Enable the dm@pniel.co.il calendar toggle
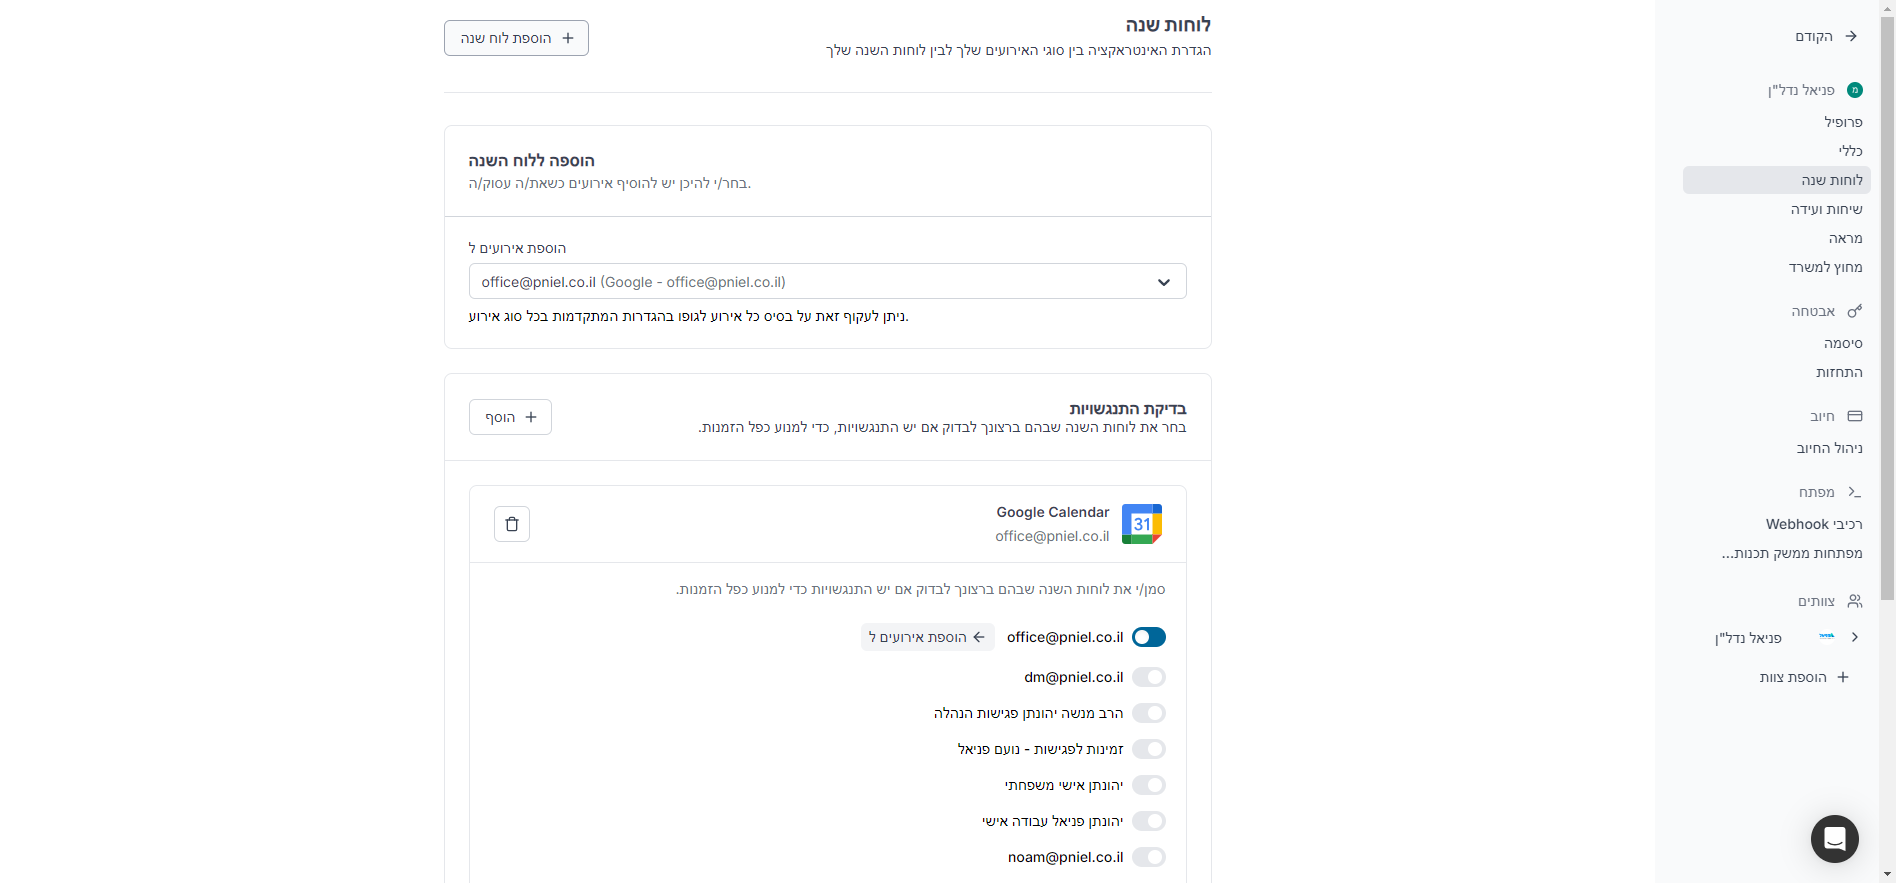 (1149, 677)
